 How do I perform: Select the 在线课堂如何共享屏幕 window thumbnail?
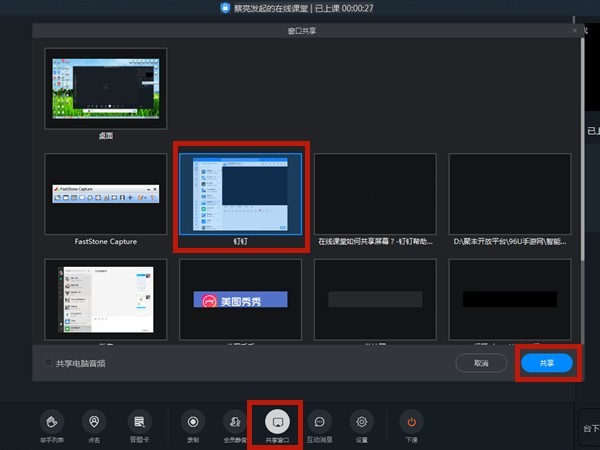tap(375, 194)
